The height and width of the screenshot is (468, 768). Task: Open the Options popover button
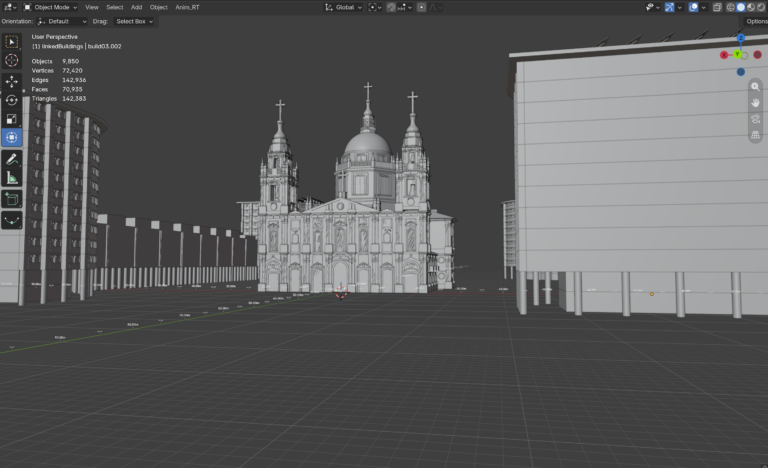(x=756, y=22)
